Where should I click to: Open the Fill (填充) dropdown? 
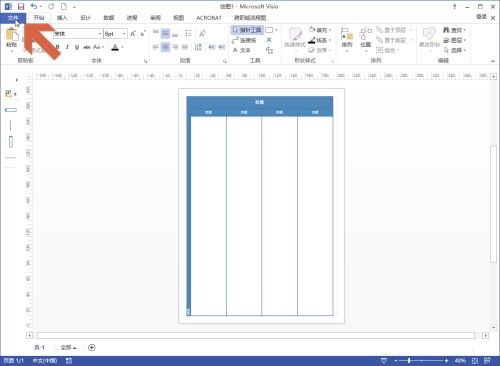pyautogui.click(x=320, y=30)
